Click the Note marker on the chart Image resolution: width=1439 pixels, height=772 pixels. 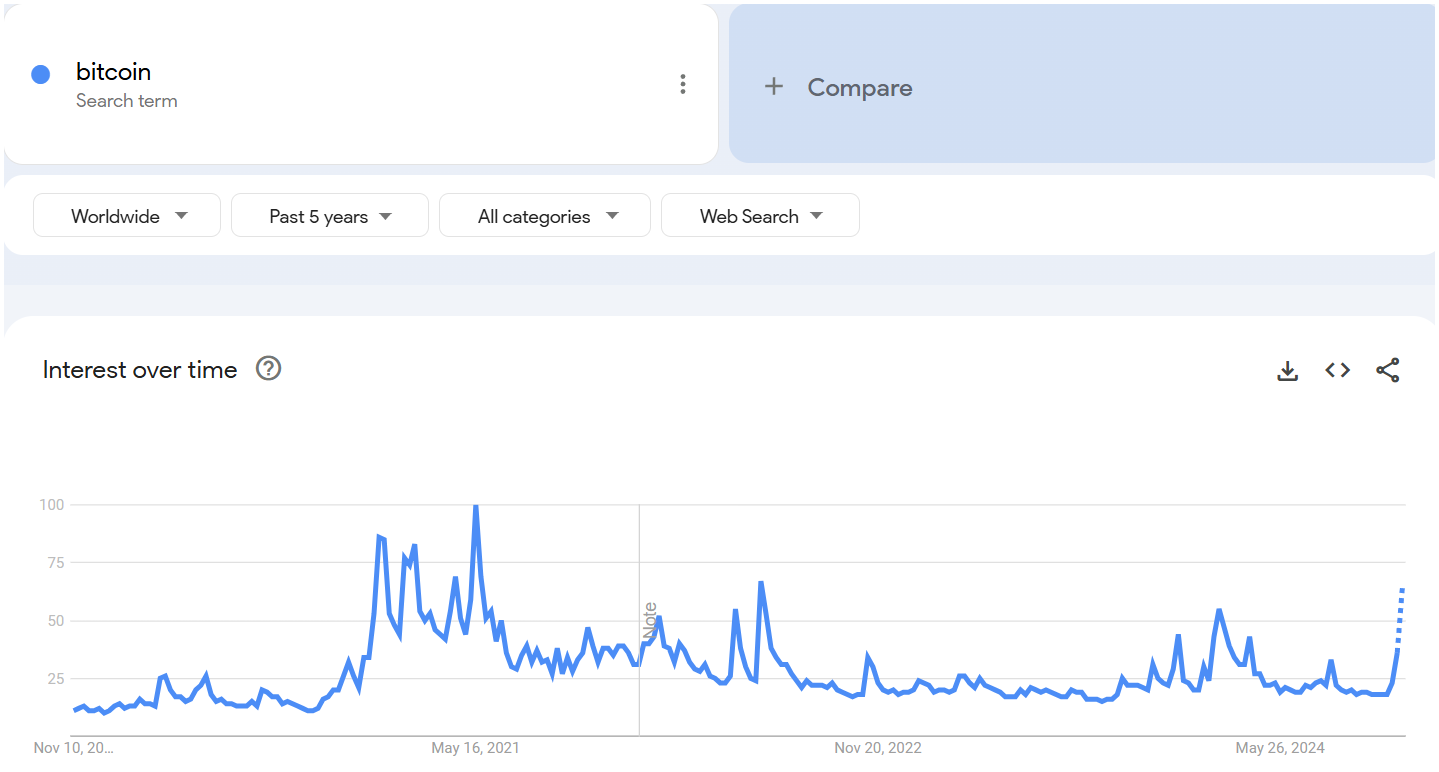point(650,620)
